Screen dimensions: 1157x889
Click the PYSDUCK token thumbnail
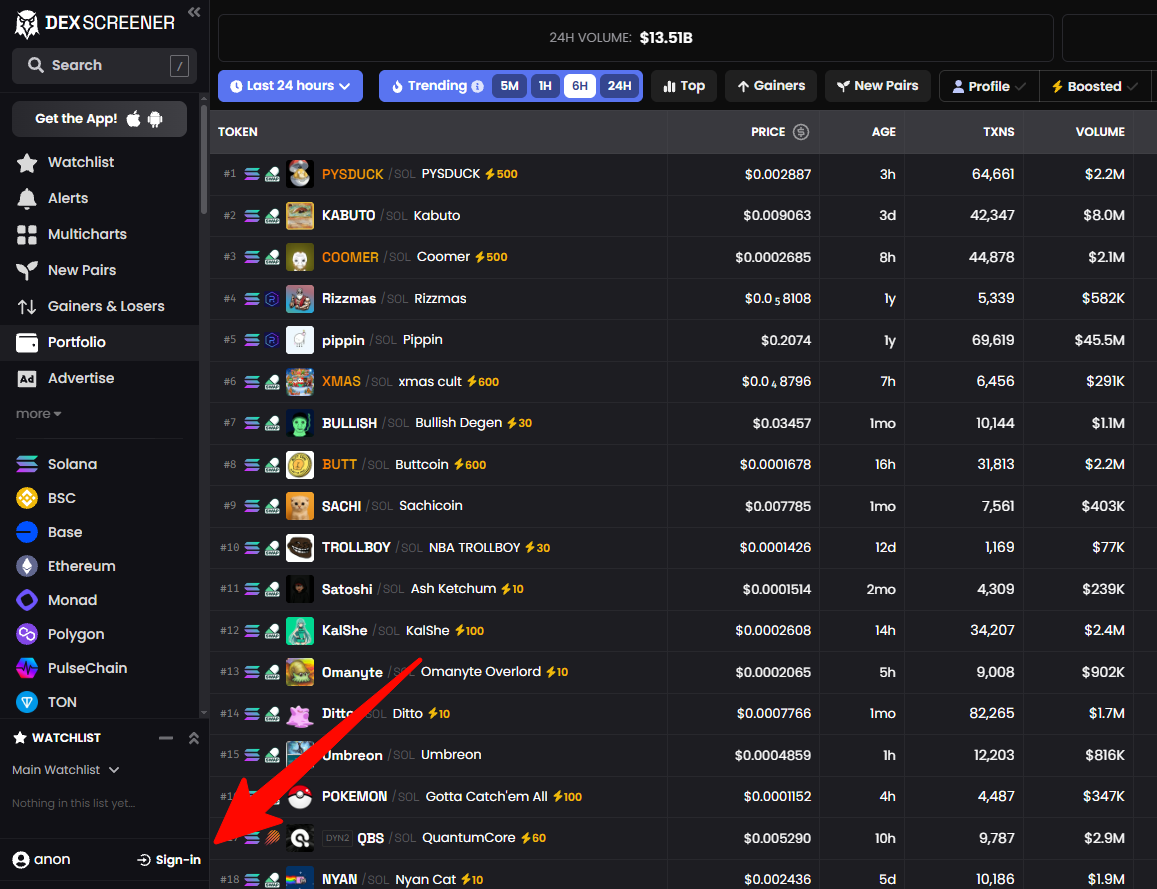pos(300,174)
